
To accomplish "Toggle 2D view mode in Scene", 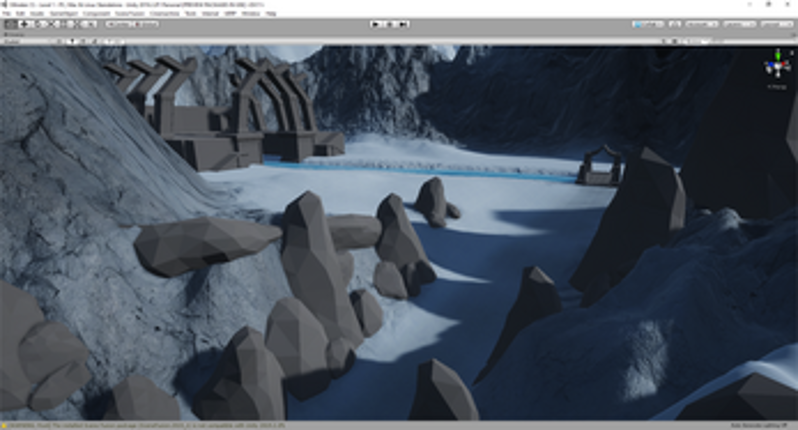I will click(x=62, y=41).
